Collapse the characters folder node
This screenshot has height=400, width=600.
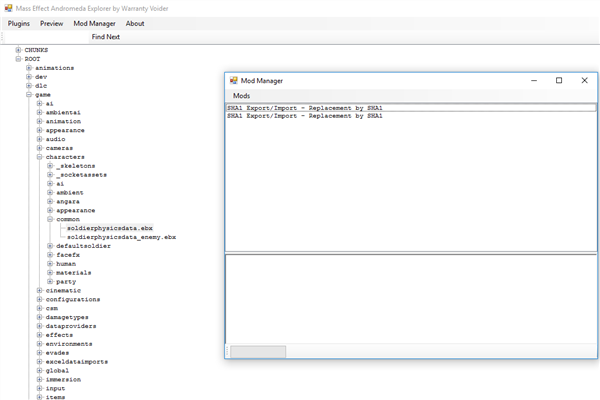tap(39, 157)
